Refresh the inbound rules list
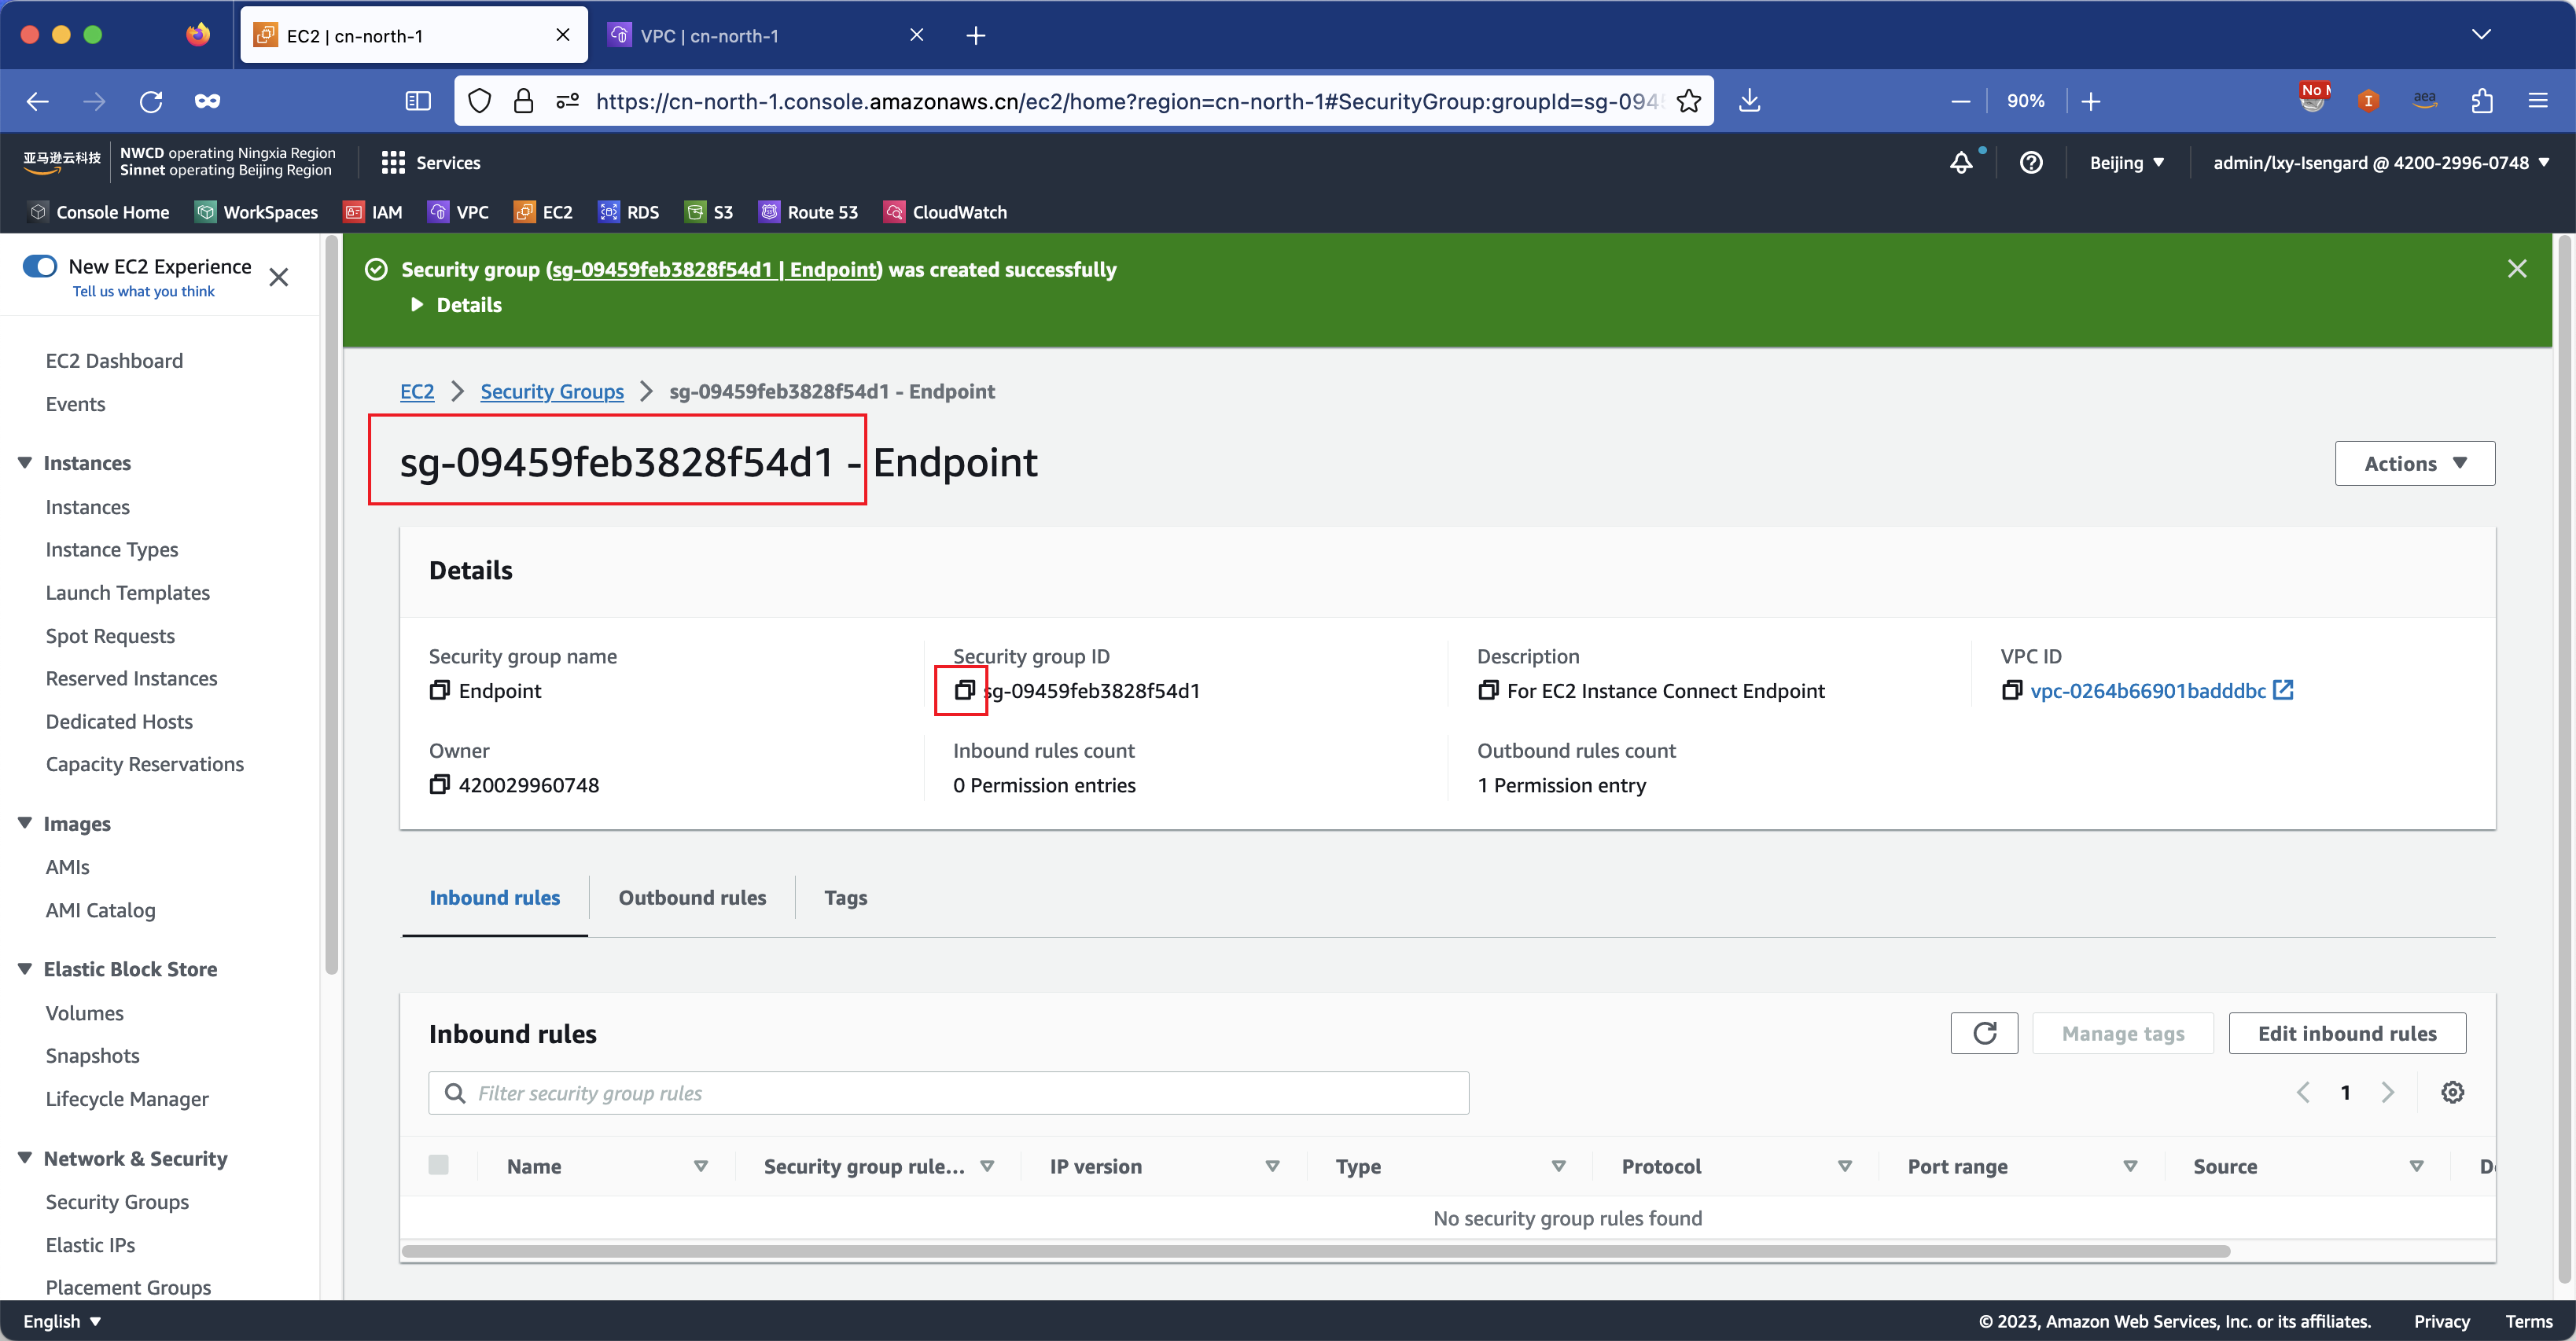Screen dimensions: 2576x1341 coord(1984,1033)
